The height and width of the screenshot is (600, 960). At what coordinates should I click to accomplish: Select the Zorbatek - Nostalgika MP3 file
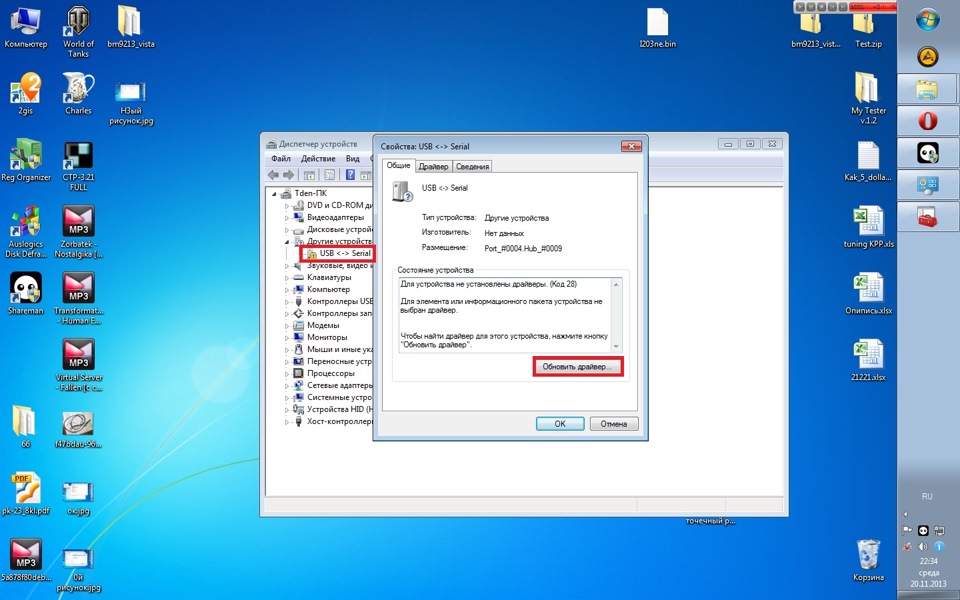click(x=78, y=232)
